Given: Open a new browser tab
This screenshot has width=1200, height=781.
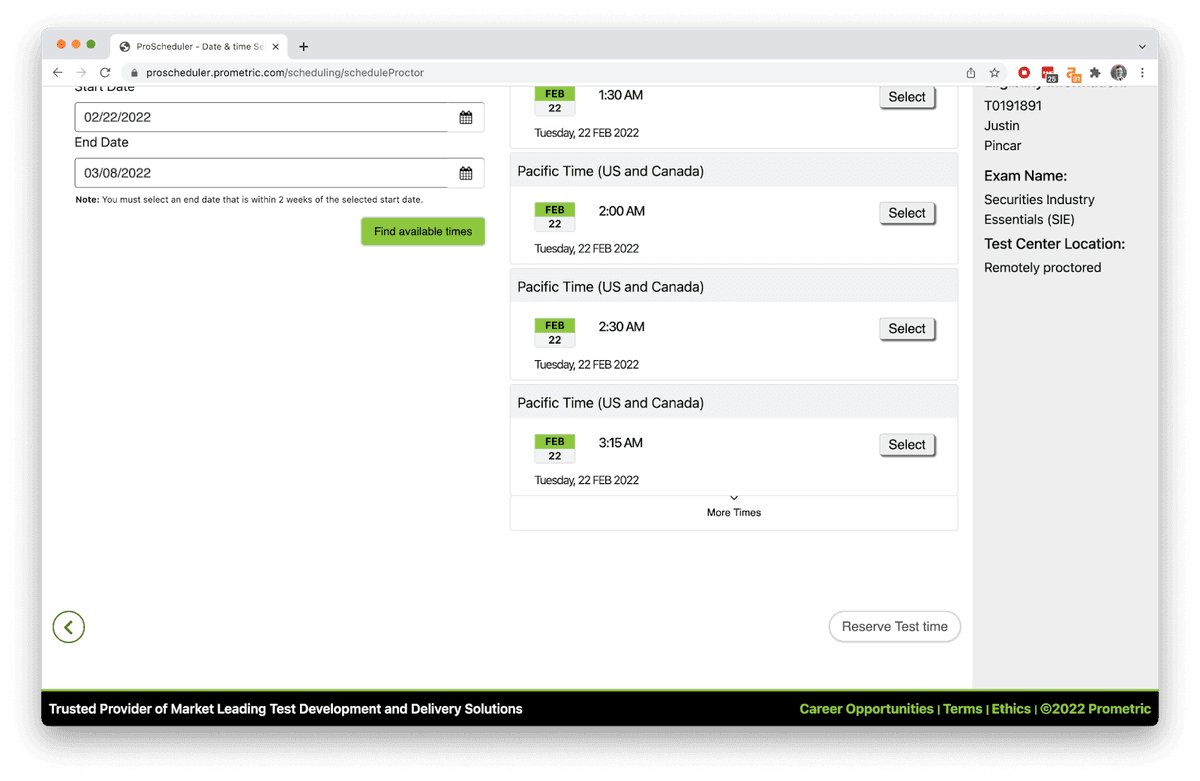Looking at the screenshot, I should 304,46.
